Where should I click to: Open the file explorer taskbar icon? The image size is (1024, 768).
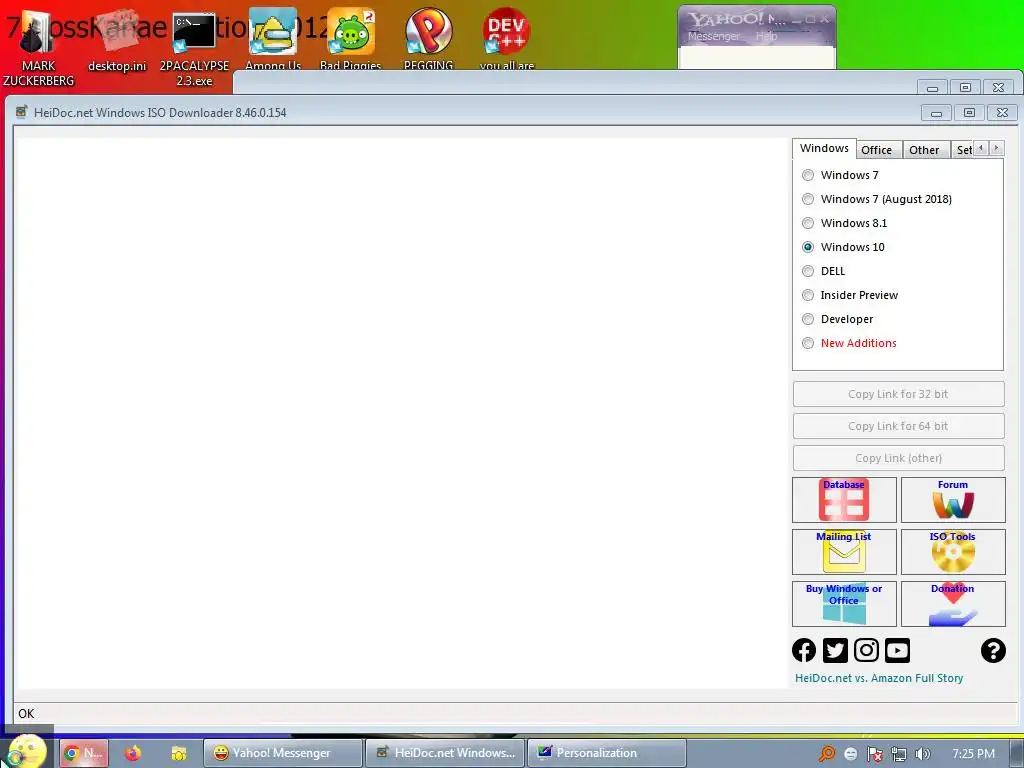(x=179, y=753)
